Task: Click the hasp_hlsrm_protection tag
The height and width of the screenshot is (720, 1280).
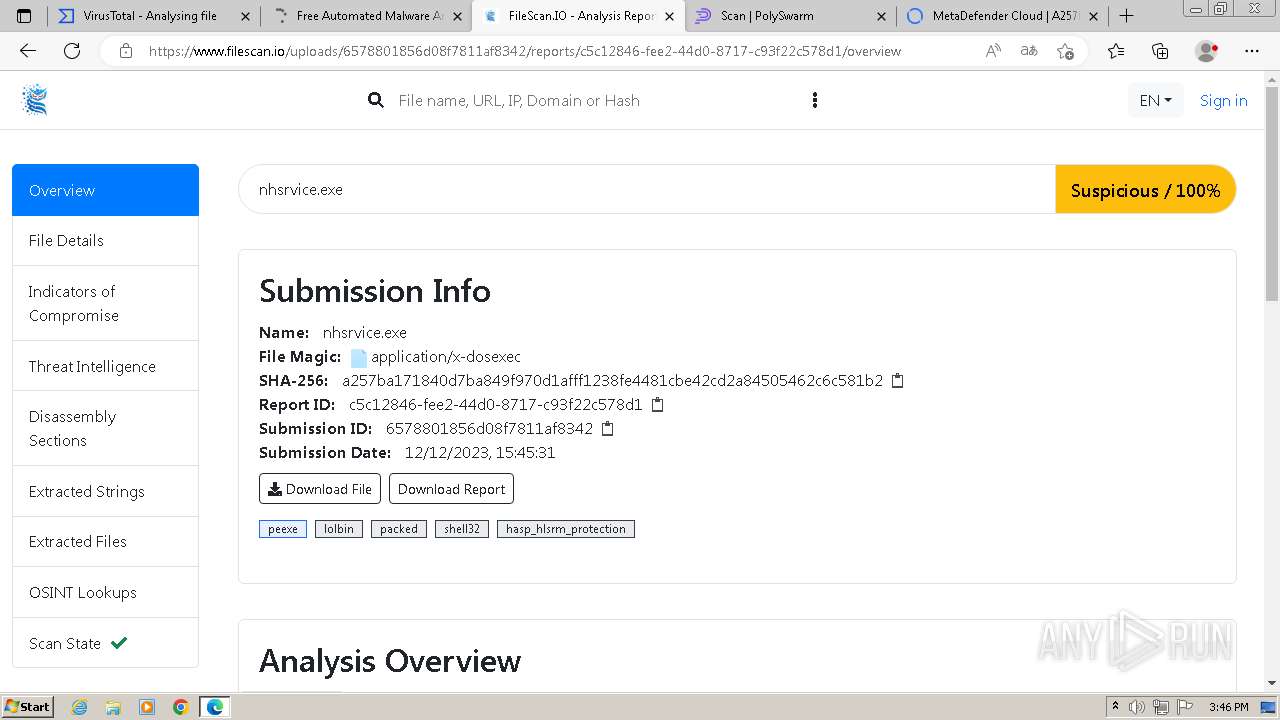Action: click(x=566, y=529)
